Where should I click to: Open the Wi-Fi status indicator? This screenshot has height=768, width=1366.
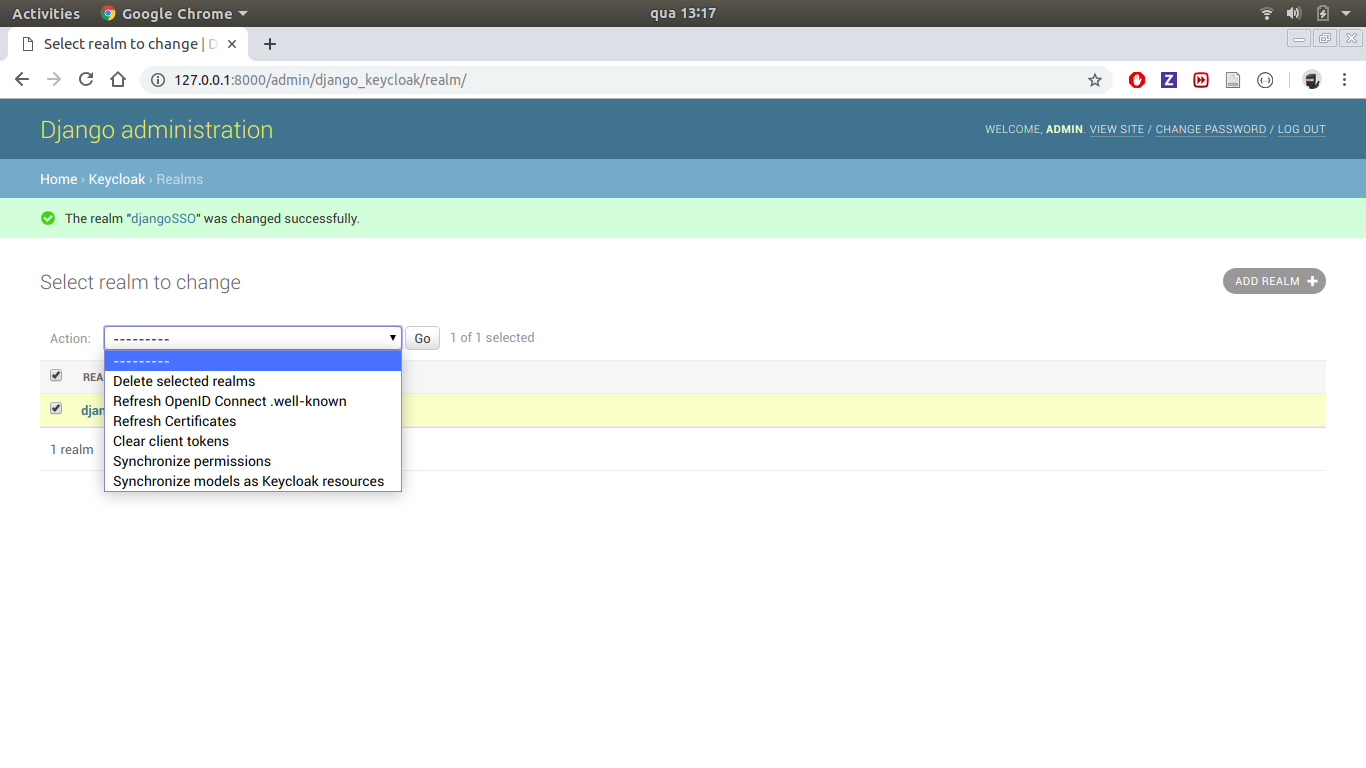pos(1267,13)
